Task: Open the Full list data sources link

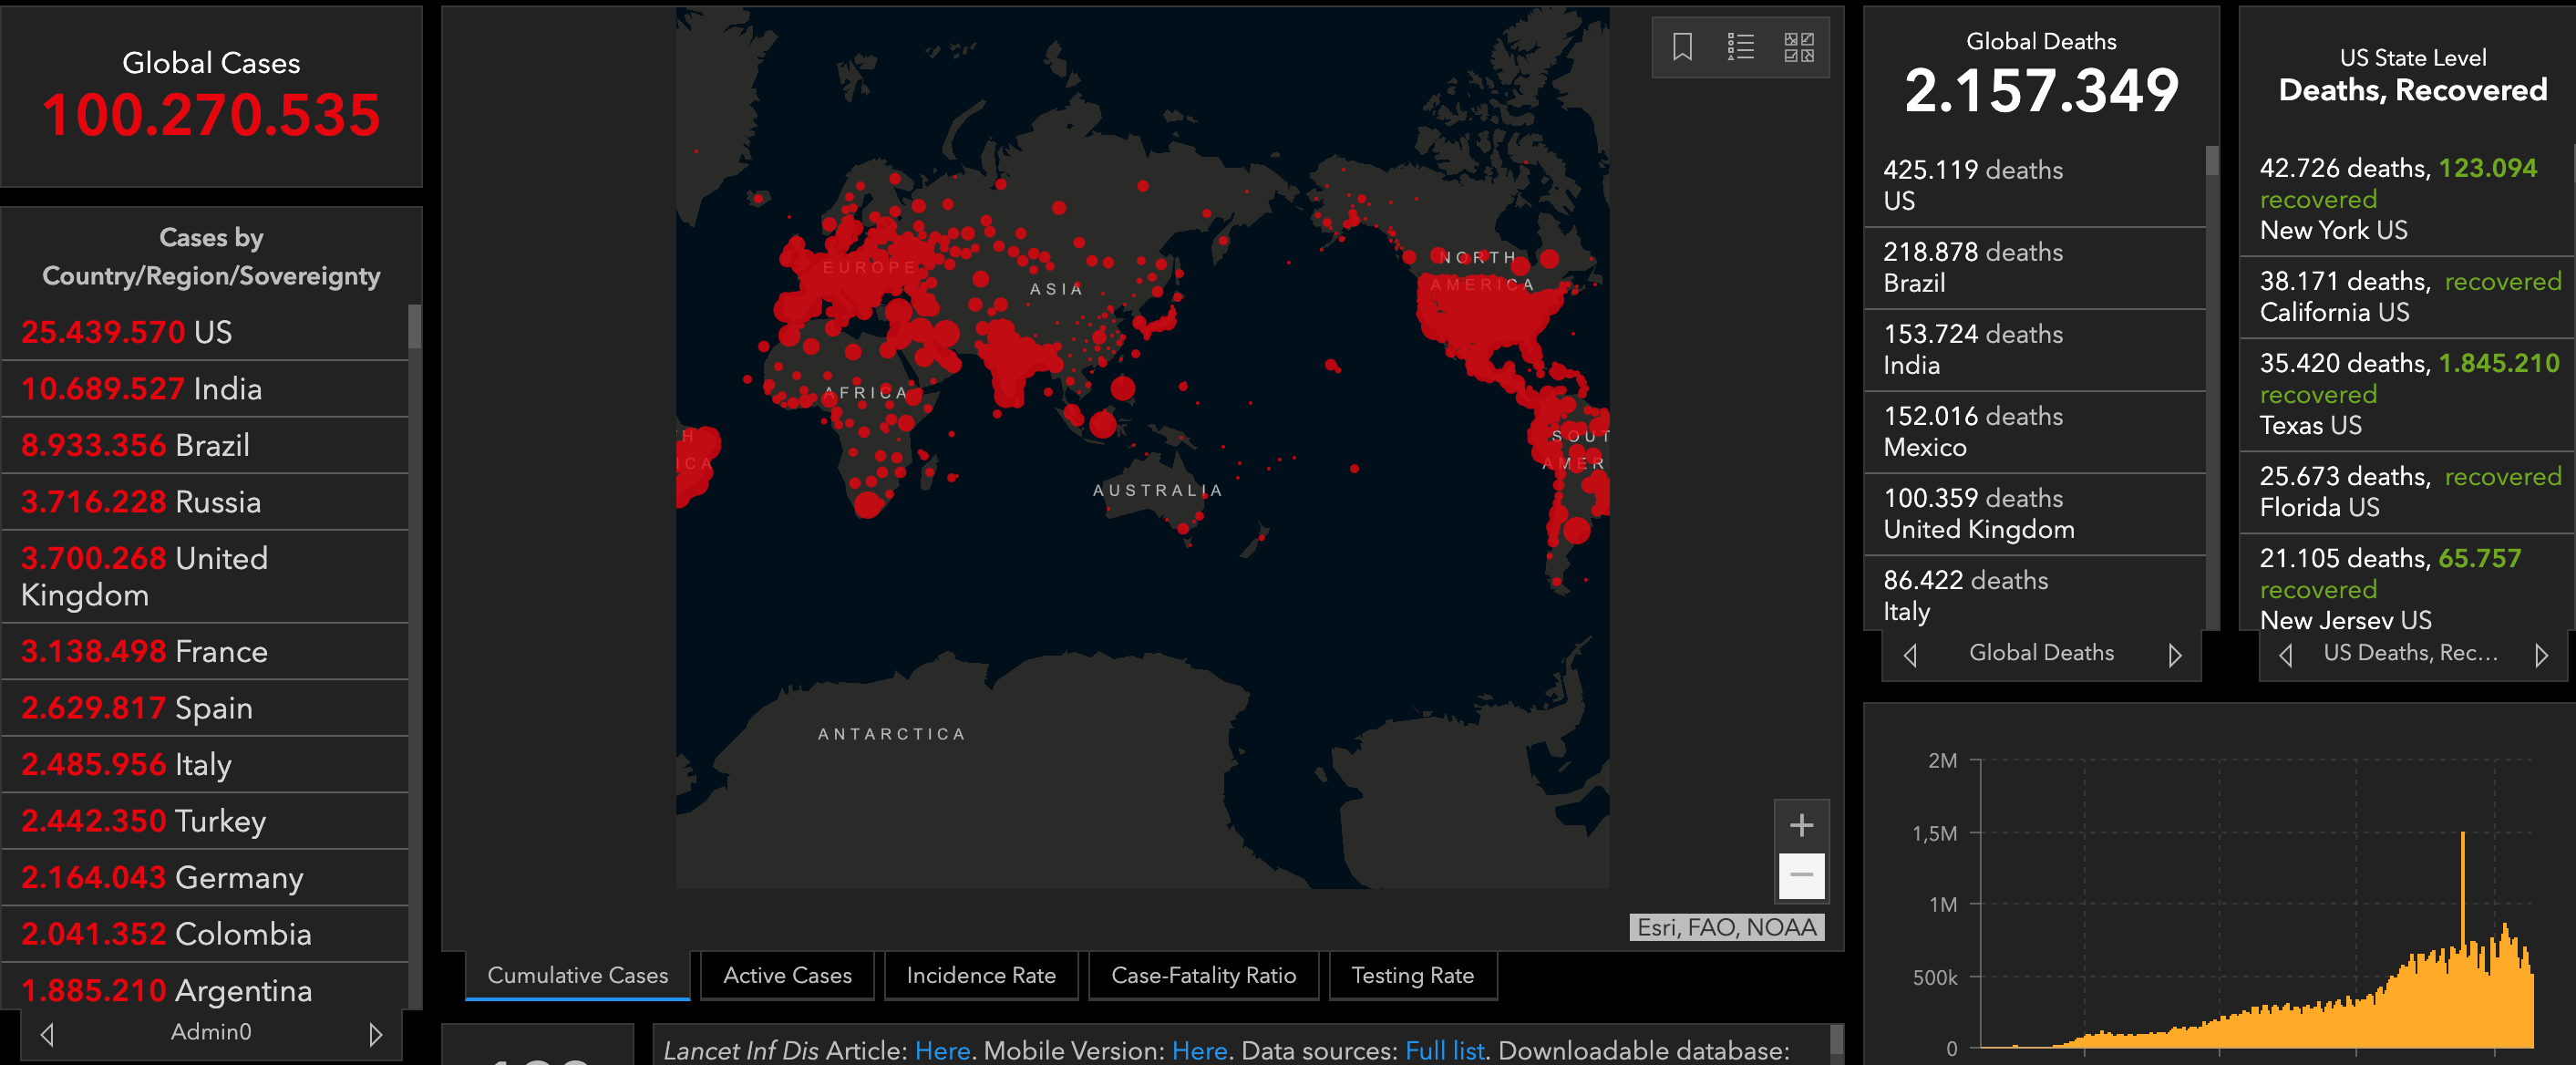Action: [1444, 1050]
